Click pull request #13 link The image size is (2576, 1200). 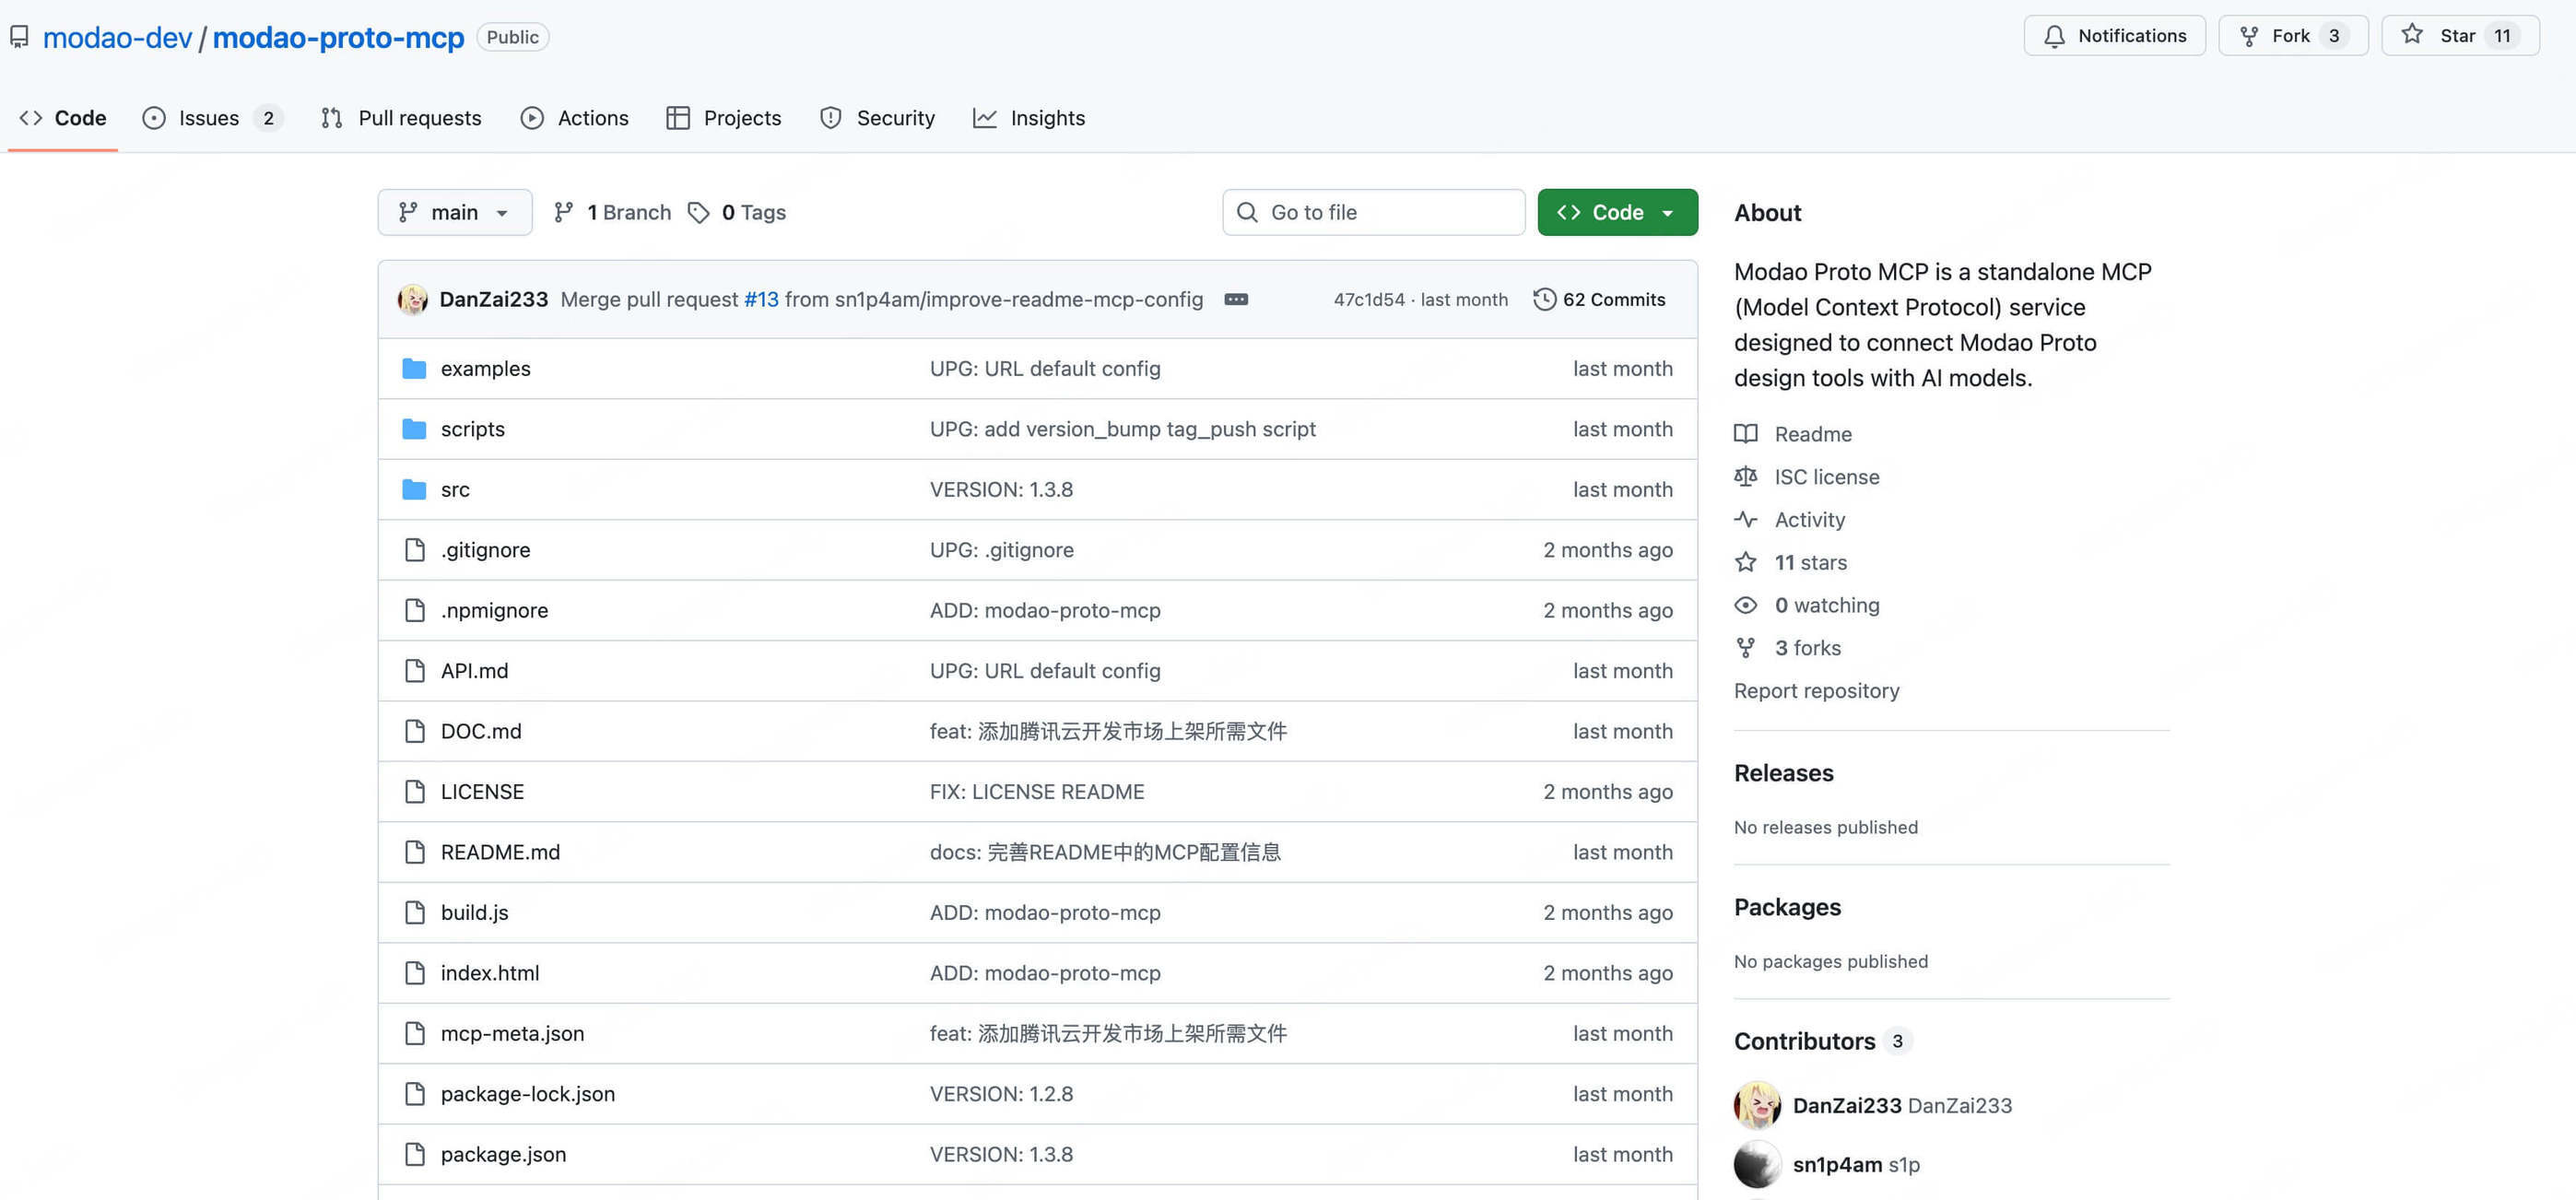point(761,299)
